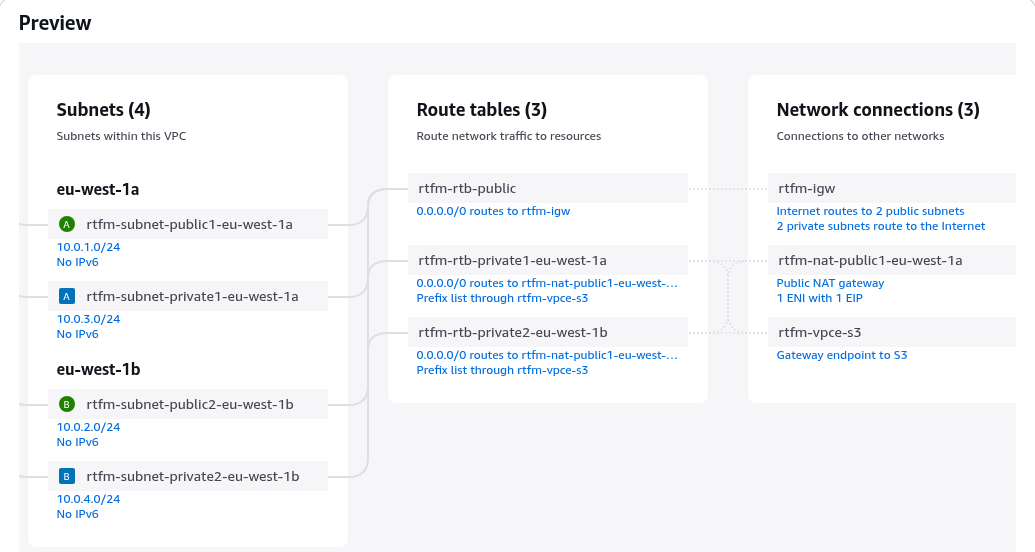Select rtfm-subnet-private2-eu-west-1b subnet
This screenshot has height=552, width=1035.
point(192,476)
